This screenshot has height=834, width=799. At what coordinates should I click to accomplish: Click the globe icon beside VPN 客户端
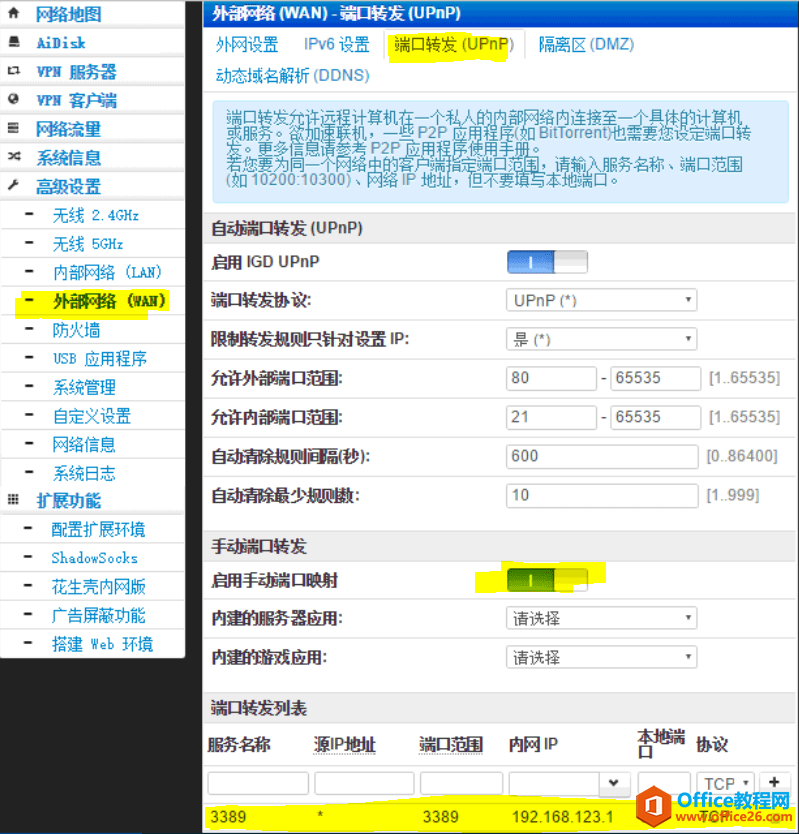point(14,99)
